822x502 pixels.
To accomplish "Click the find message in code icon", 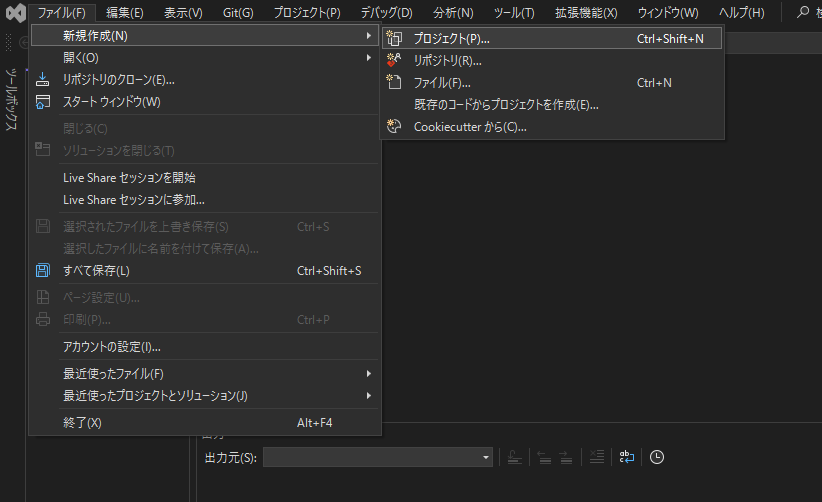I will tap(514, 457).
